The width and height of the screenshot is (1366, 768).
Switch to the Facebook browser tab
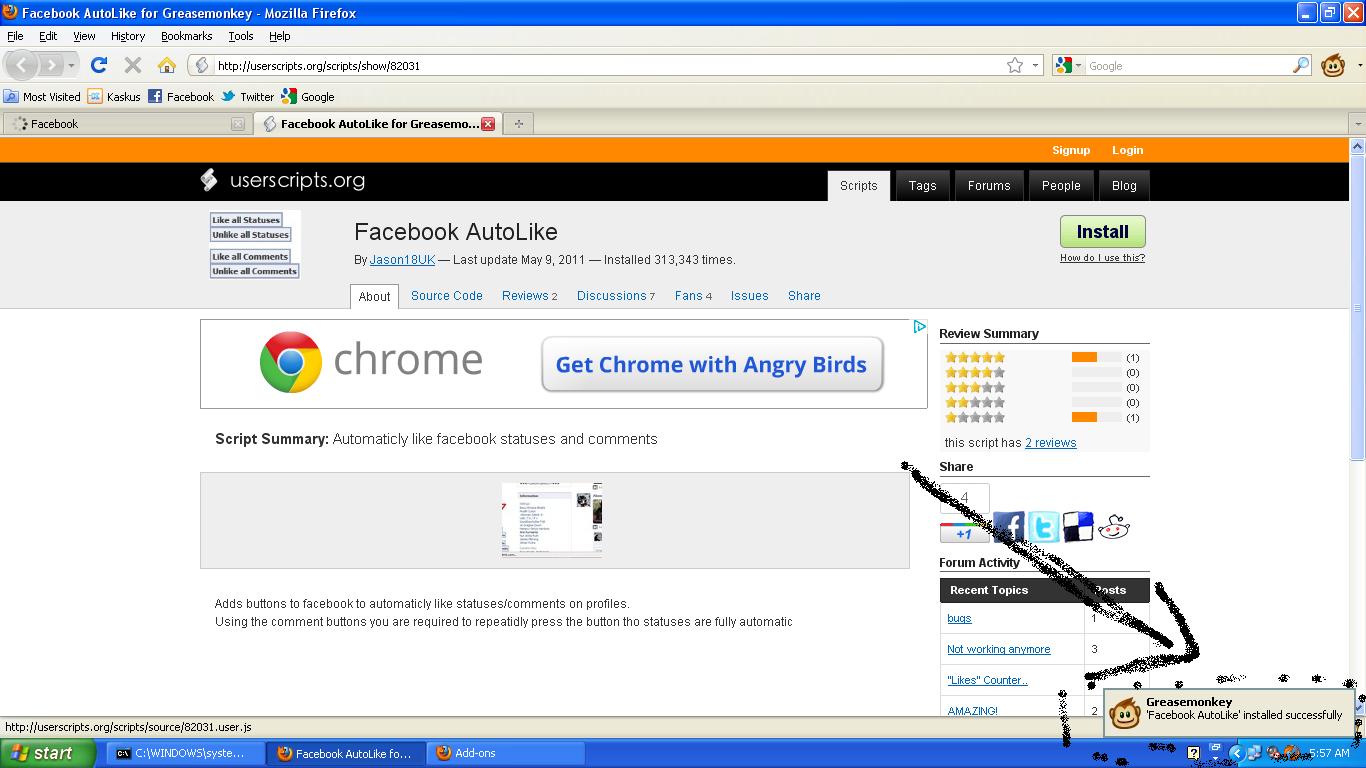(x=126, y=124)
